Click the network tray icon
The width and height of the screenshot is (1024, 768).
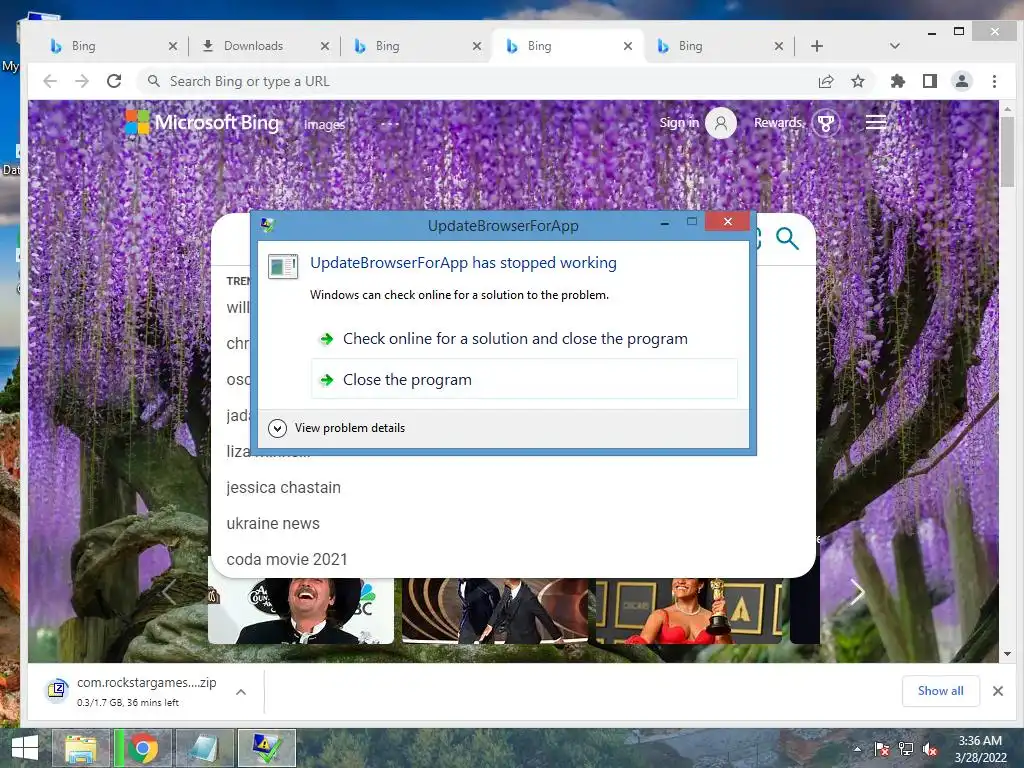(906, 749)
